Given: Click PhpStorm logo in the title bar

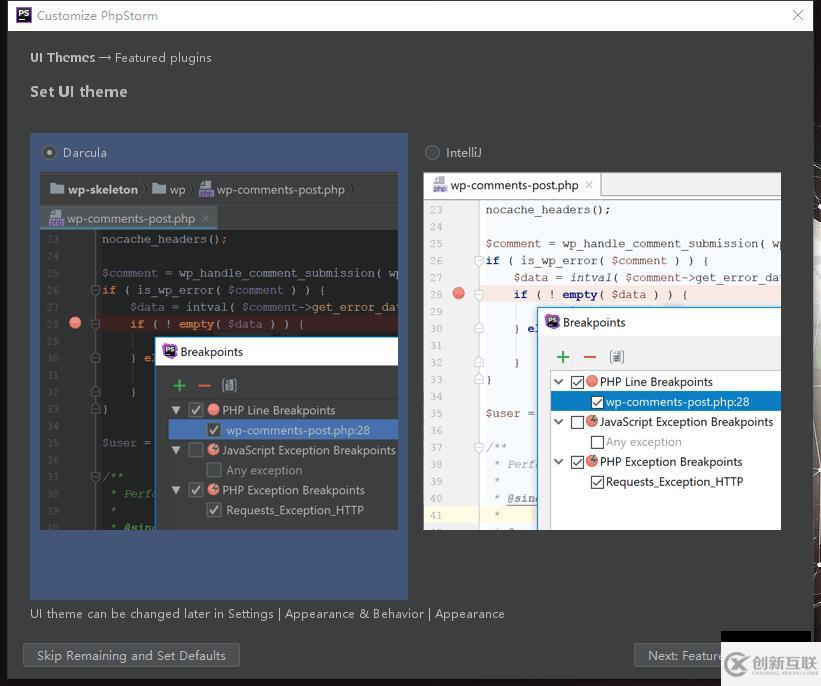Looking at the screenshot, I should 23,15.
